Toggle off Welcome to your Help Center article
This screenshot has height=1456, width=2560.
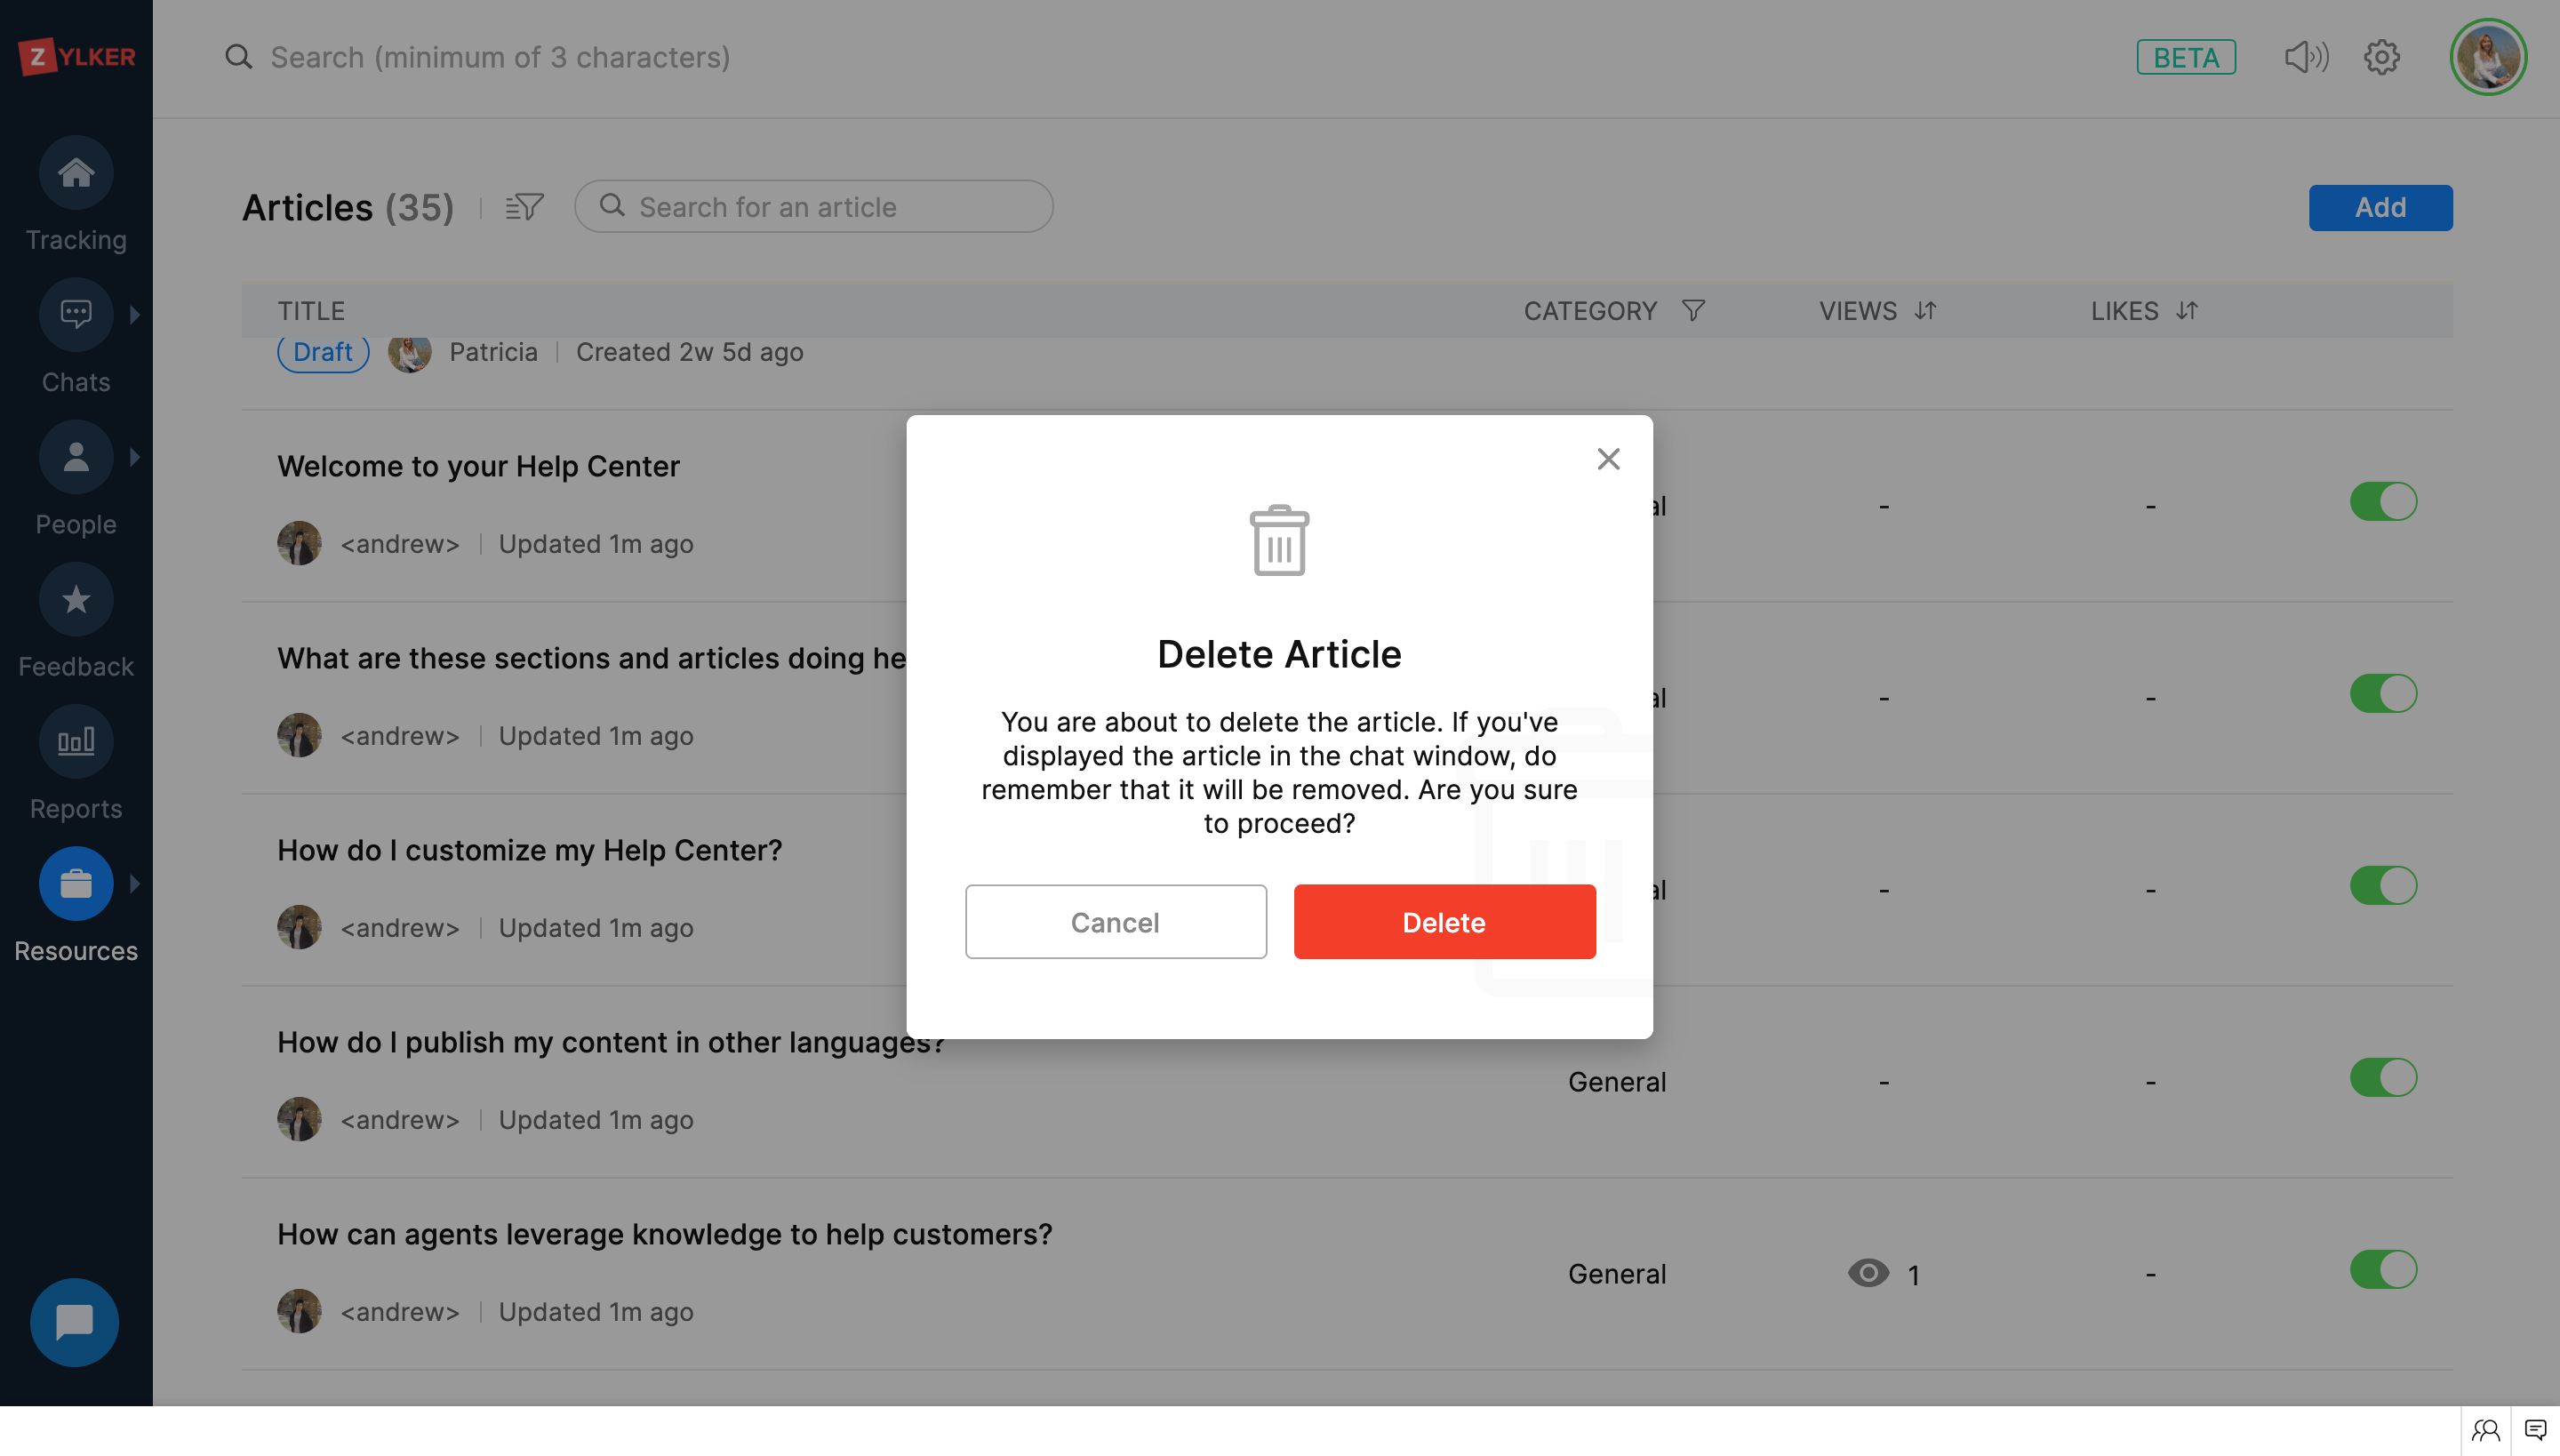click(2383, 502)
